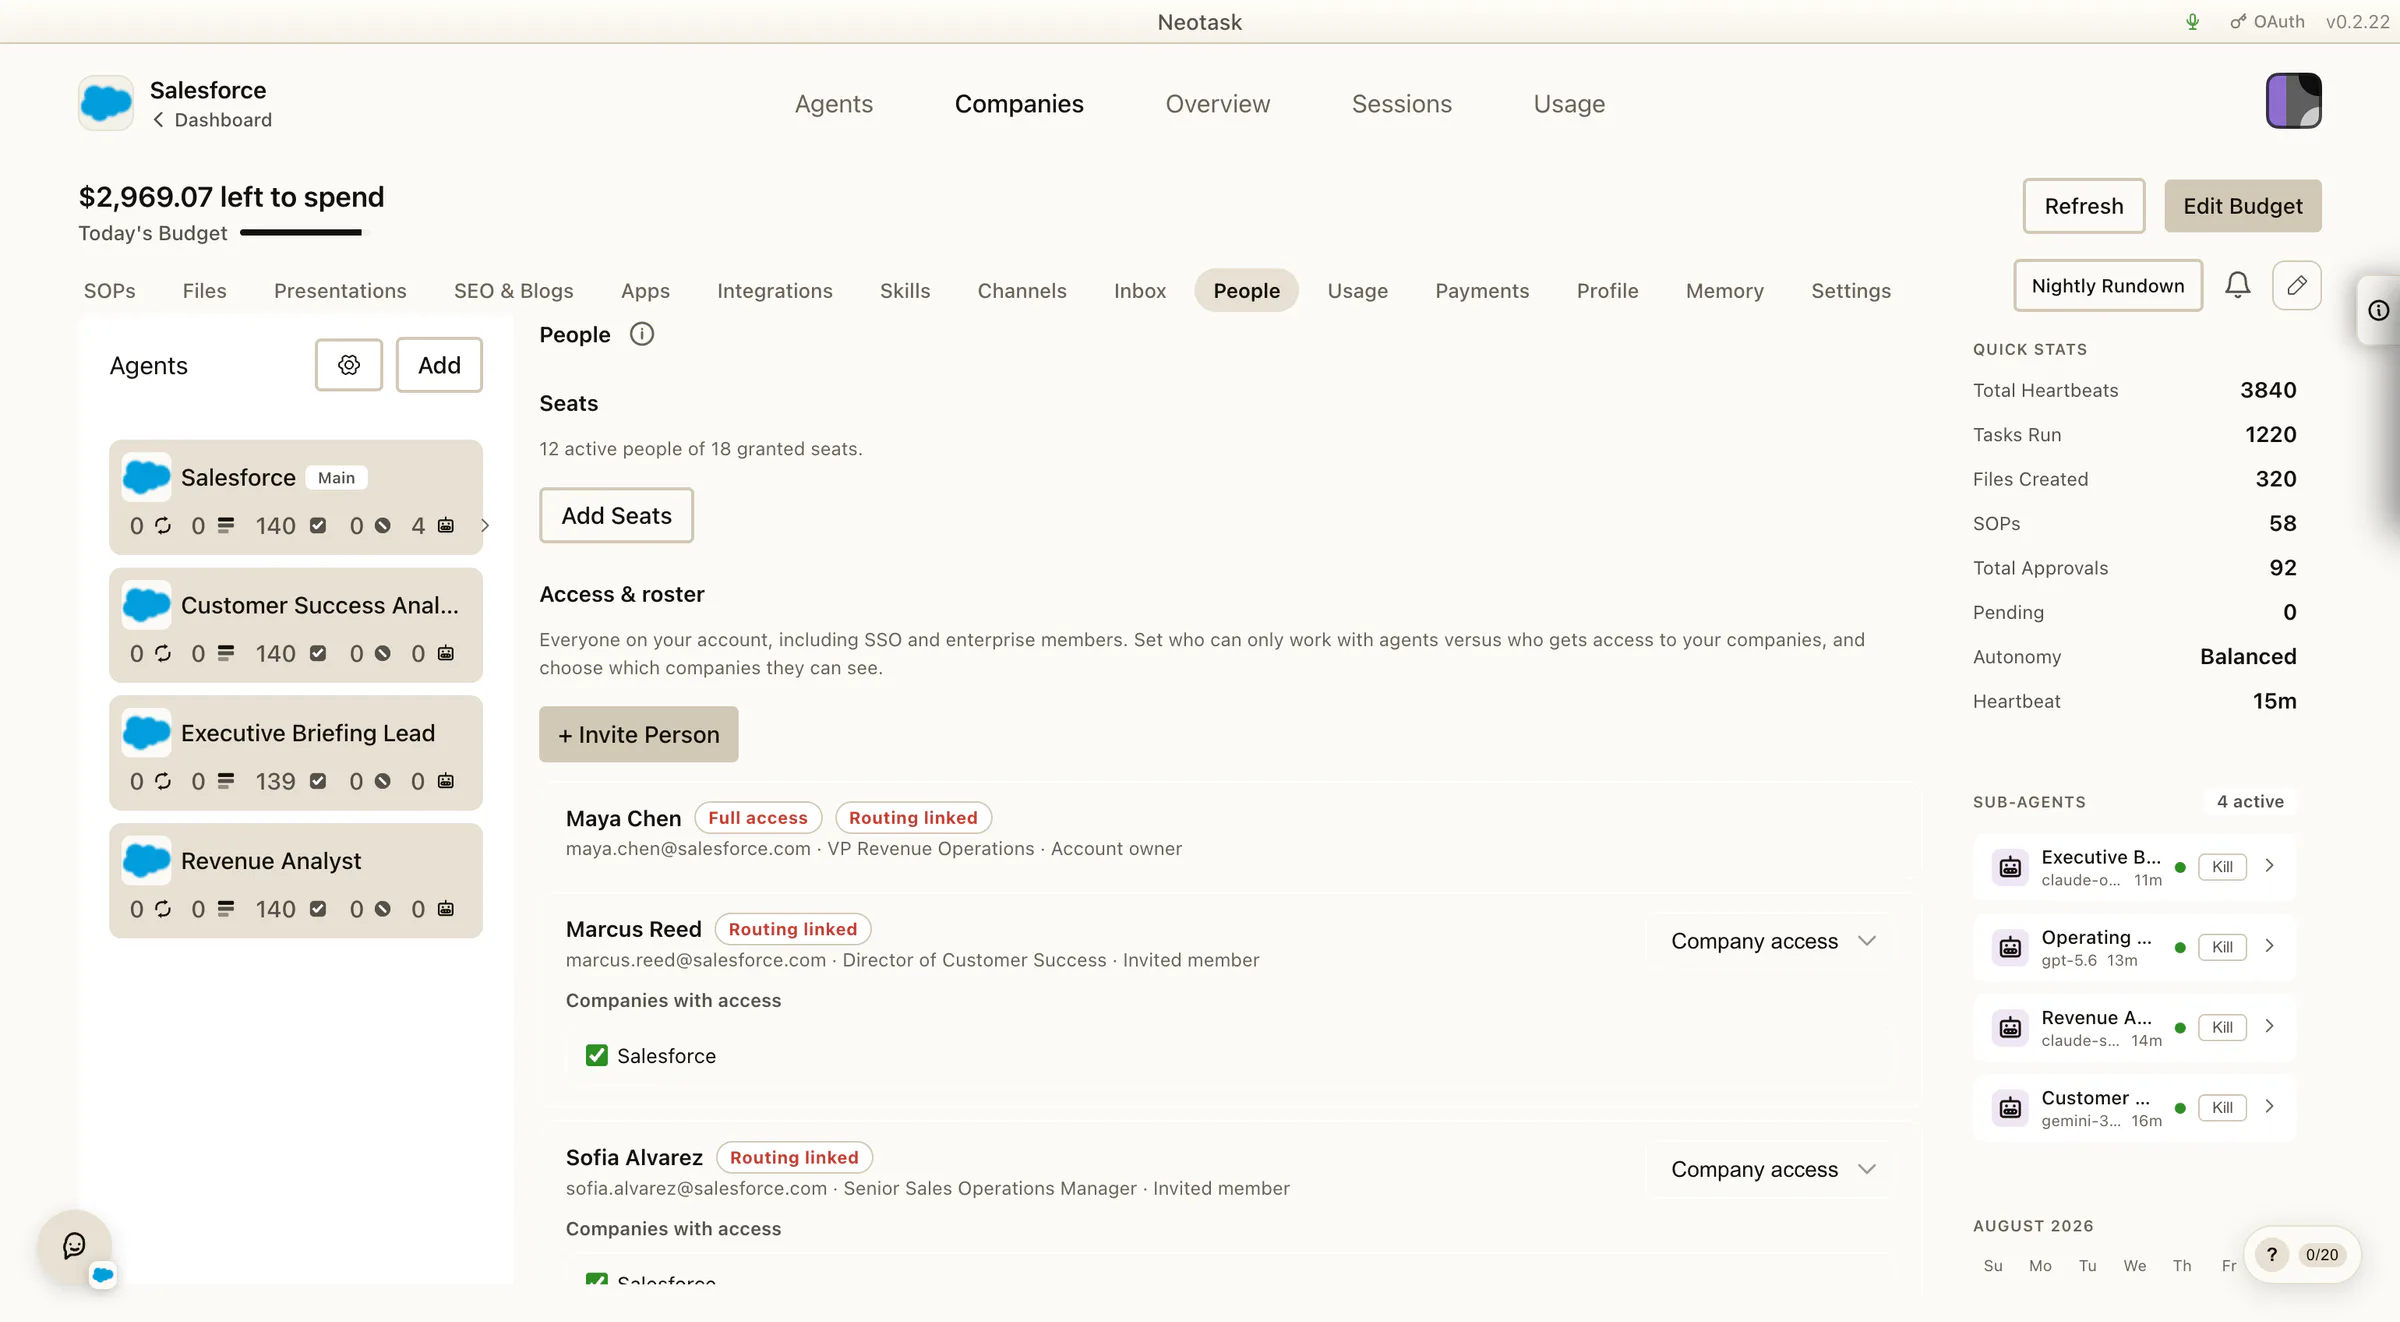Click the pencil edit icon
The height and width of the screenshot is (1322, 2400).
2297,286
